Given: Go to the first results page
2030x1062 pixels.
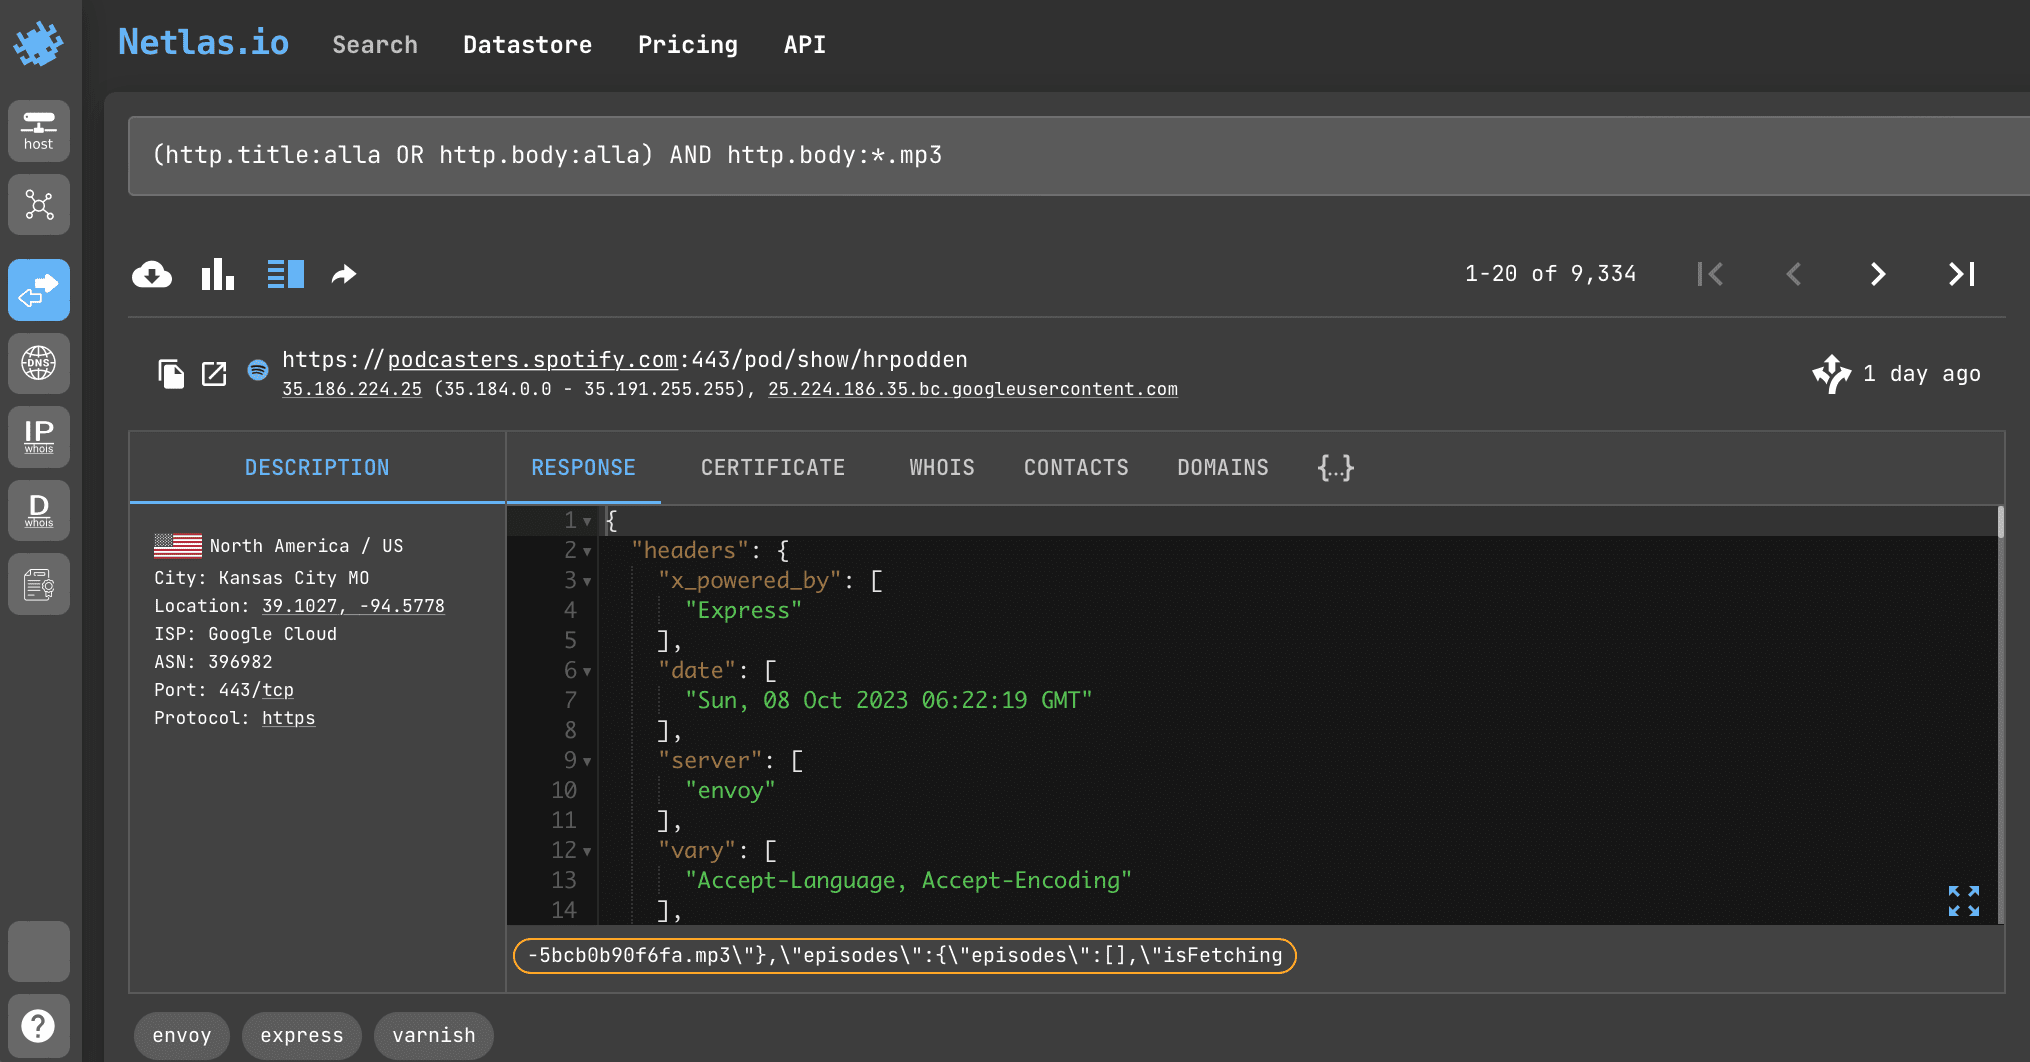Looking at the screenshot, I should pyautogui.click(x=1710, y=274).
